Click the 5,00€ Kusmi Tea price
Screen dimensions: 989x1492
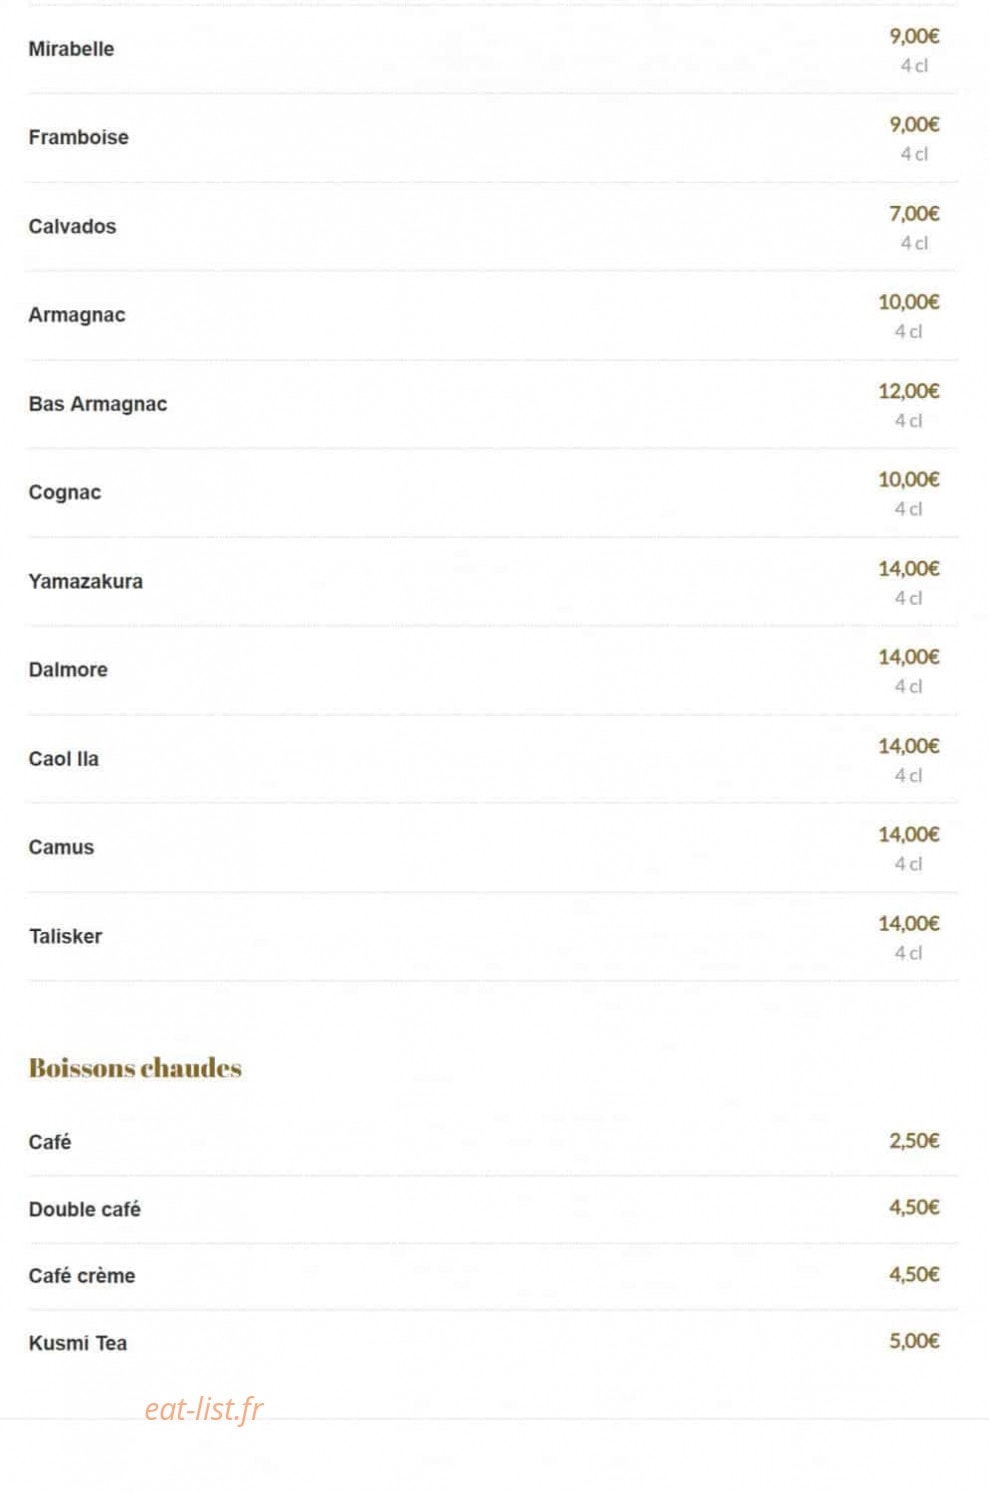pyautogui.click(x=915, y=1341)
